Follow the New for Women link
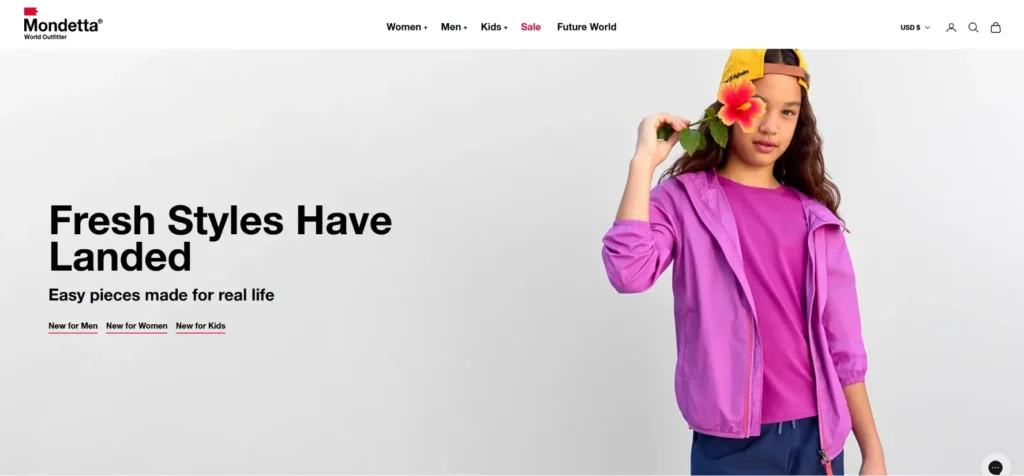This screenshot has height=476, width=1024. pyautogui.click(x=136, y=326)
